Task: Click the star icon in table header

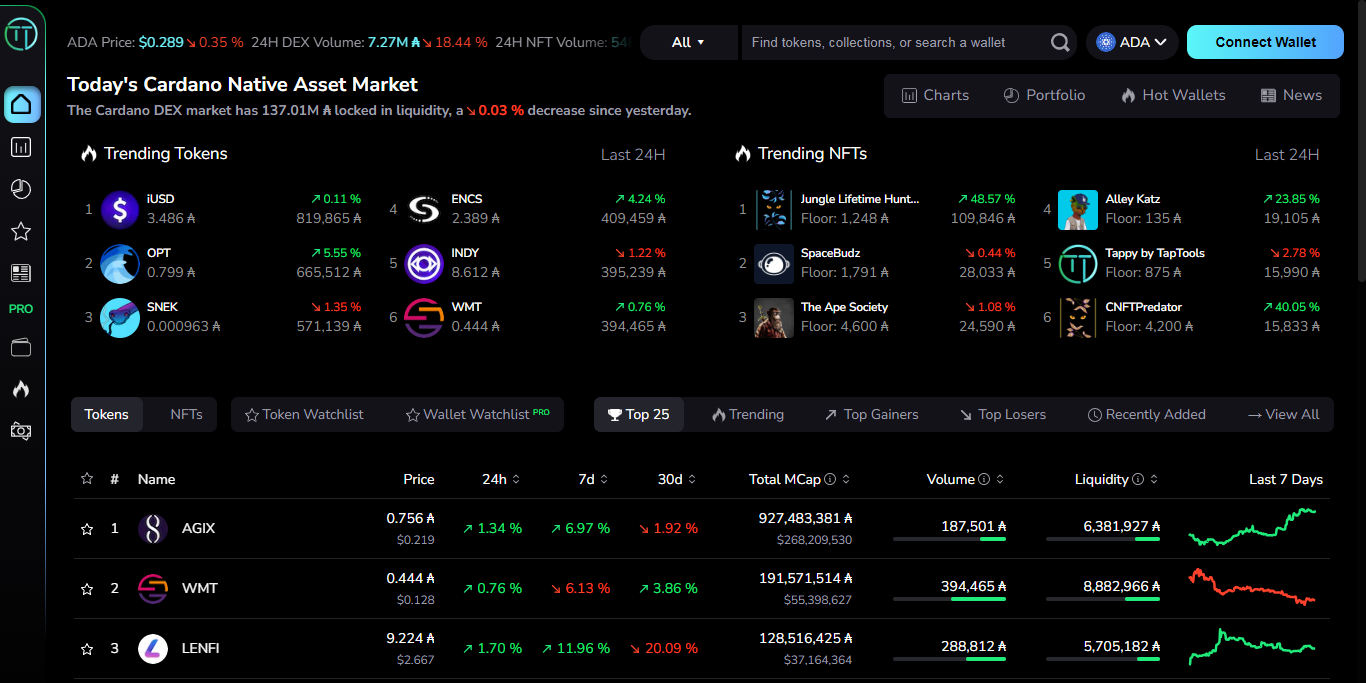Action: (x=87, y=479)
